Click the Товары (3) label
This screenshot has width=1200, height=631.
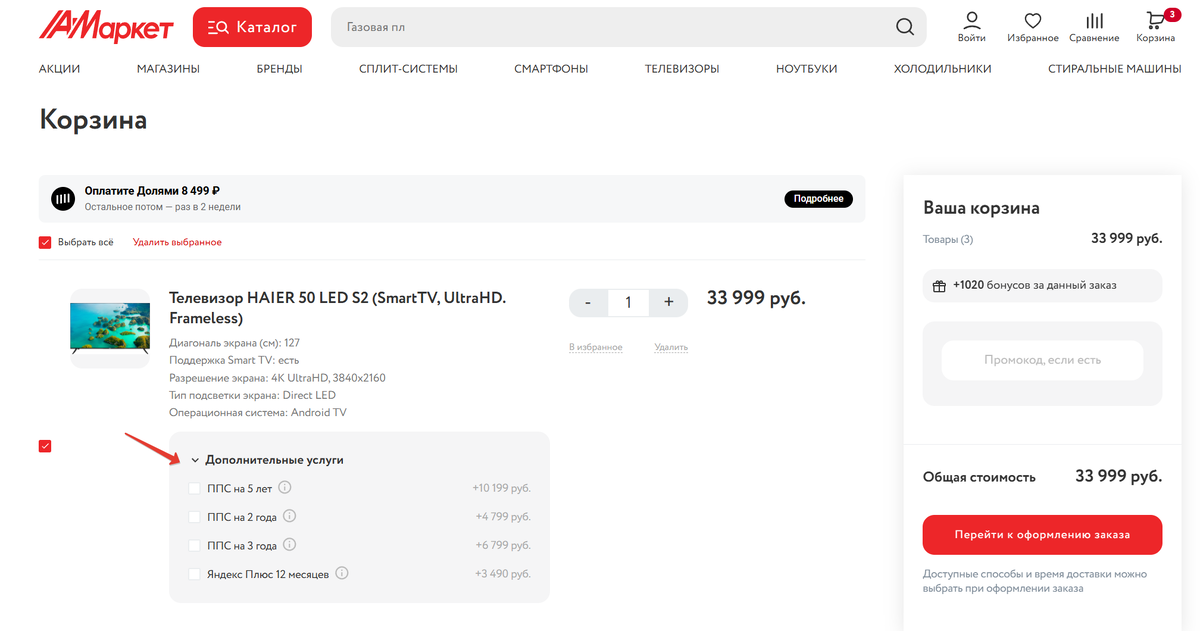tap(948, 240)
